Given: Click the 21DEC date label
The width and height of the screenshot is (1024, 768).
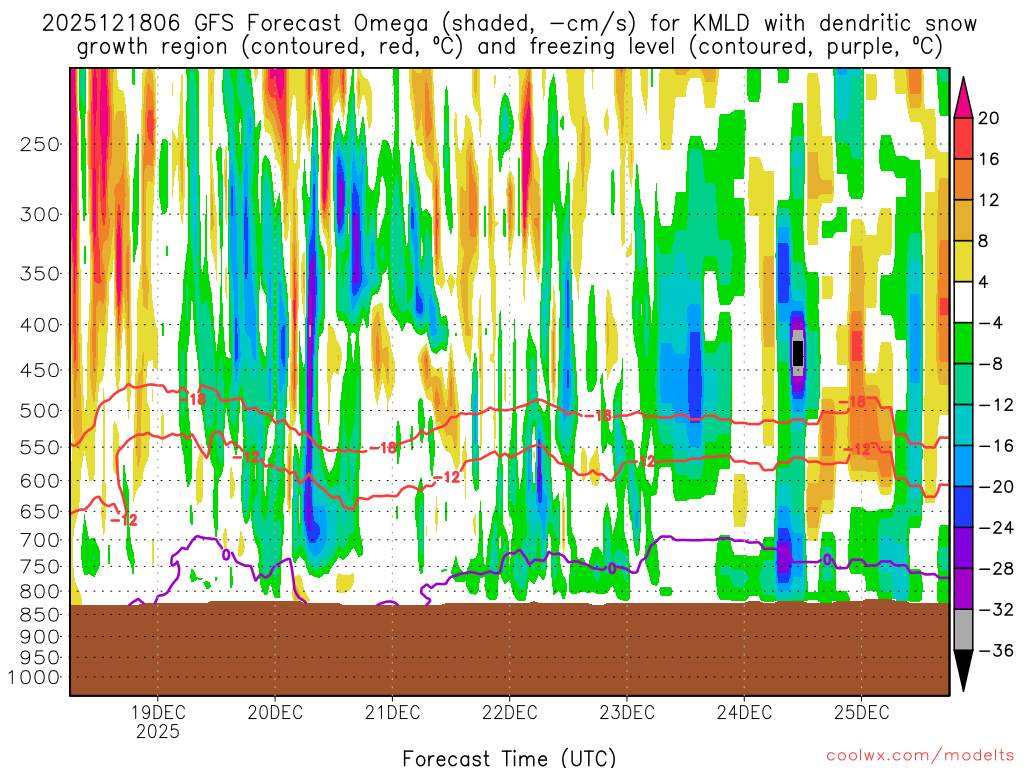Looking at the screenshot, I should click(392, 712).
